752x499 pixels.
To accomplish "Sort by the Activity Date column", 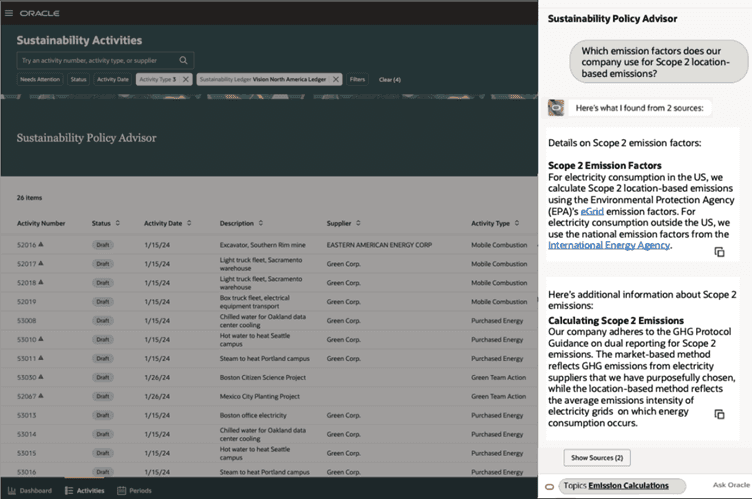I will [189, 223].
